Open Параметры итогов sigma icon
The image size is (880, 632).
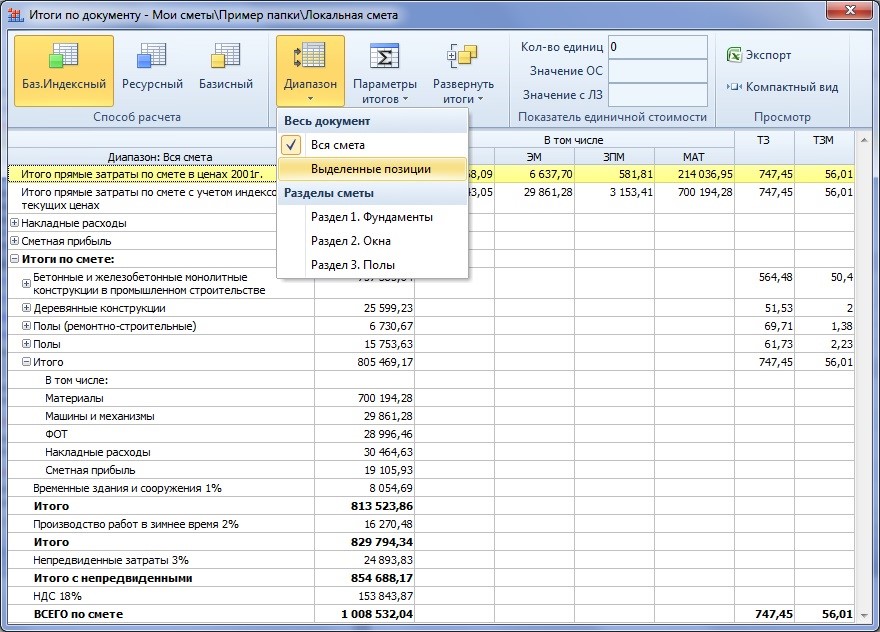click(384, 57)
